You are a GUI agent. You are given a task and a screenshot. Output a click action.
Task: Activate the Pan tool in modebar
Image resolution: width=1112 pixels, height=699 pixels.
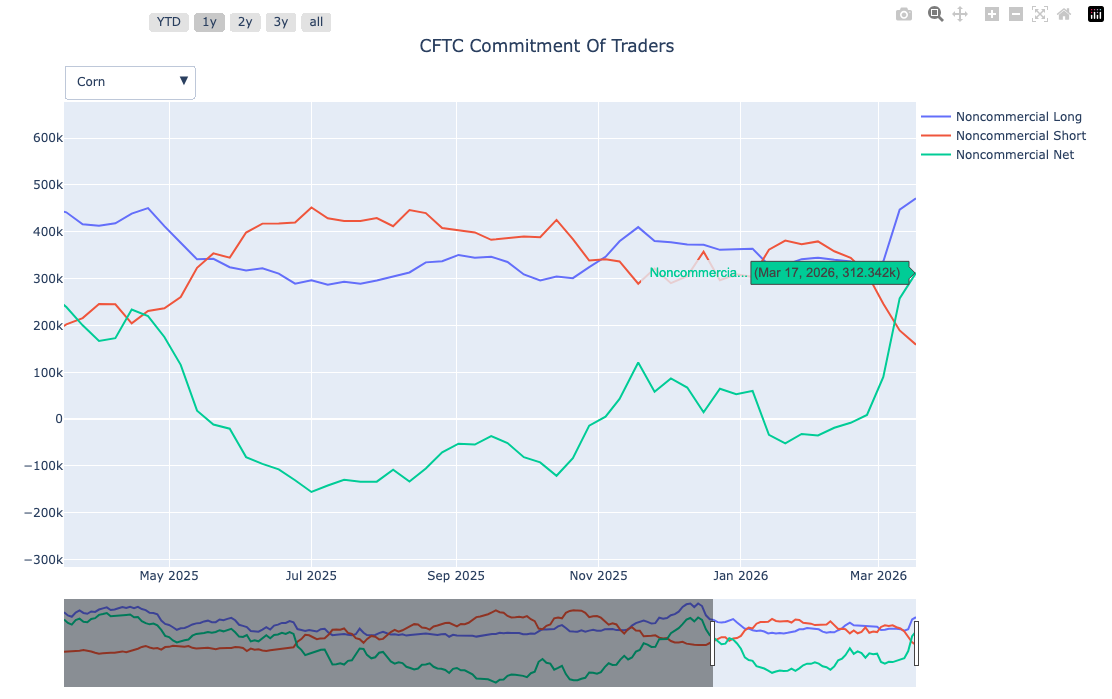(960, 14)
